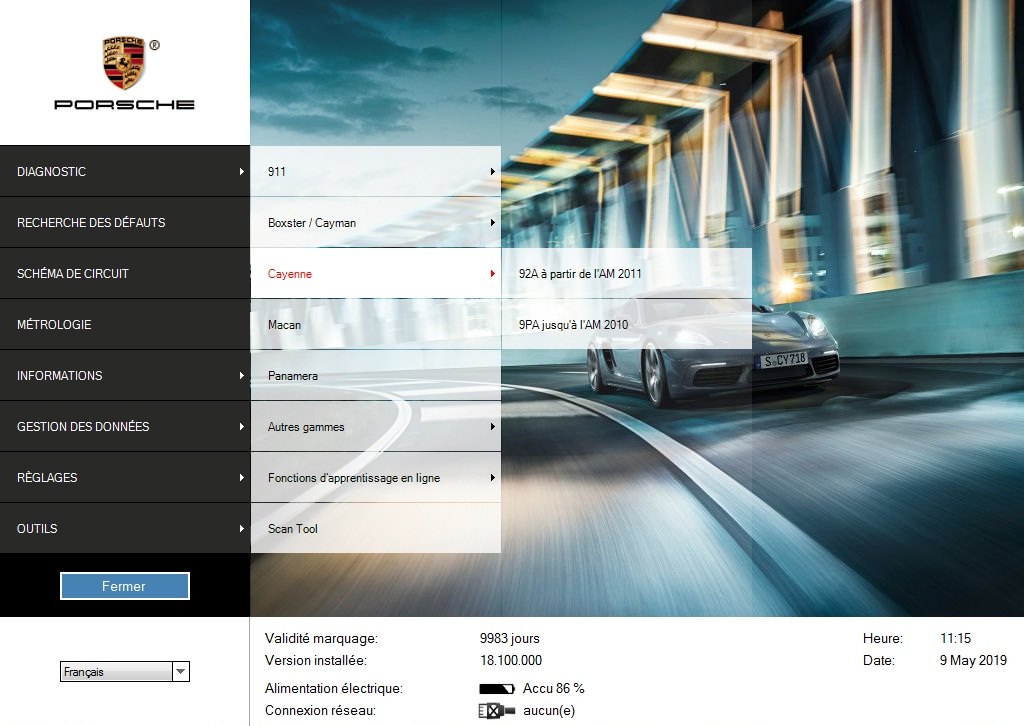Click the 'Date:' label
The width and height of the screenshot is (1024, 726).
pos(878,660)
